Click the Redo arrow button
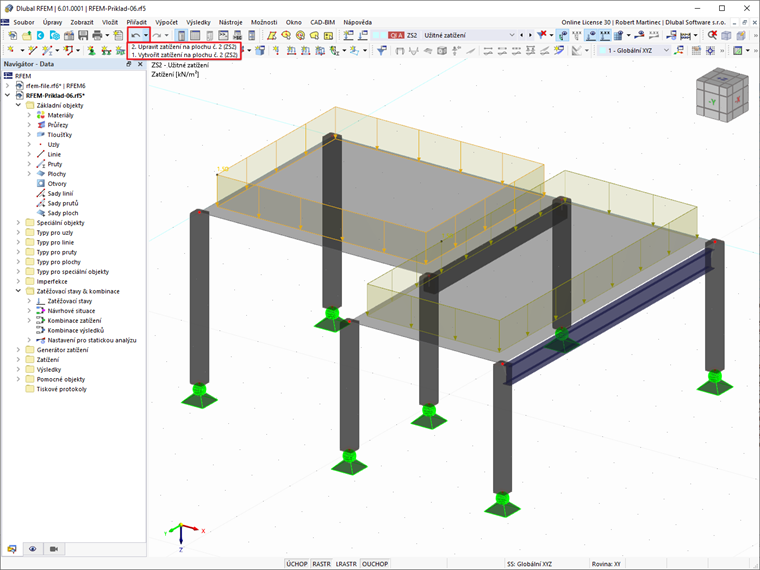 point(157,35)
